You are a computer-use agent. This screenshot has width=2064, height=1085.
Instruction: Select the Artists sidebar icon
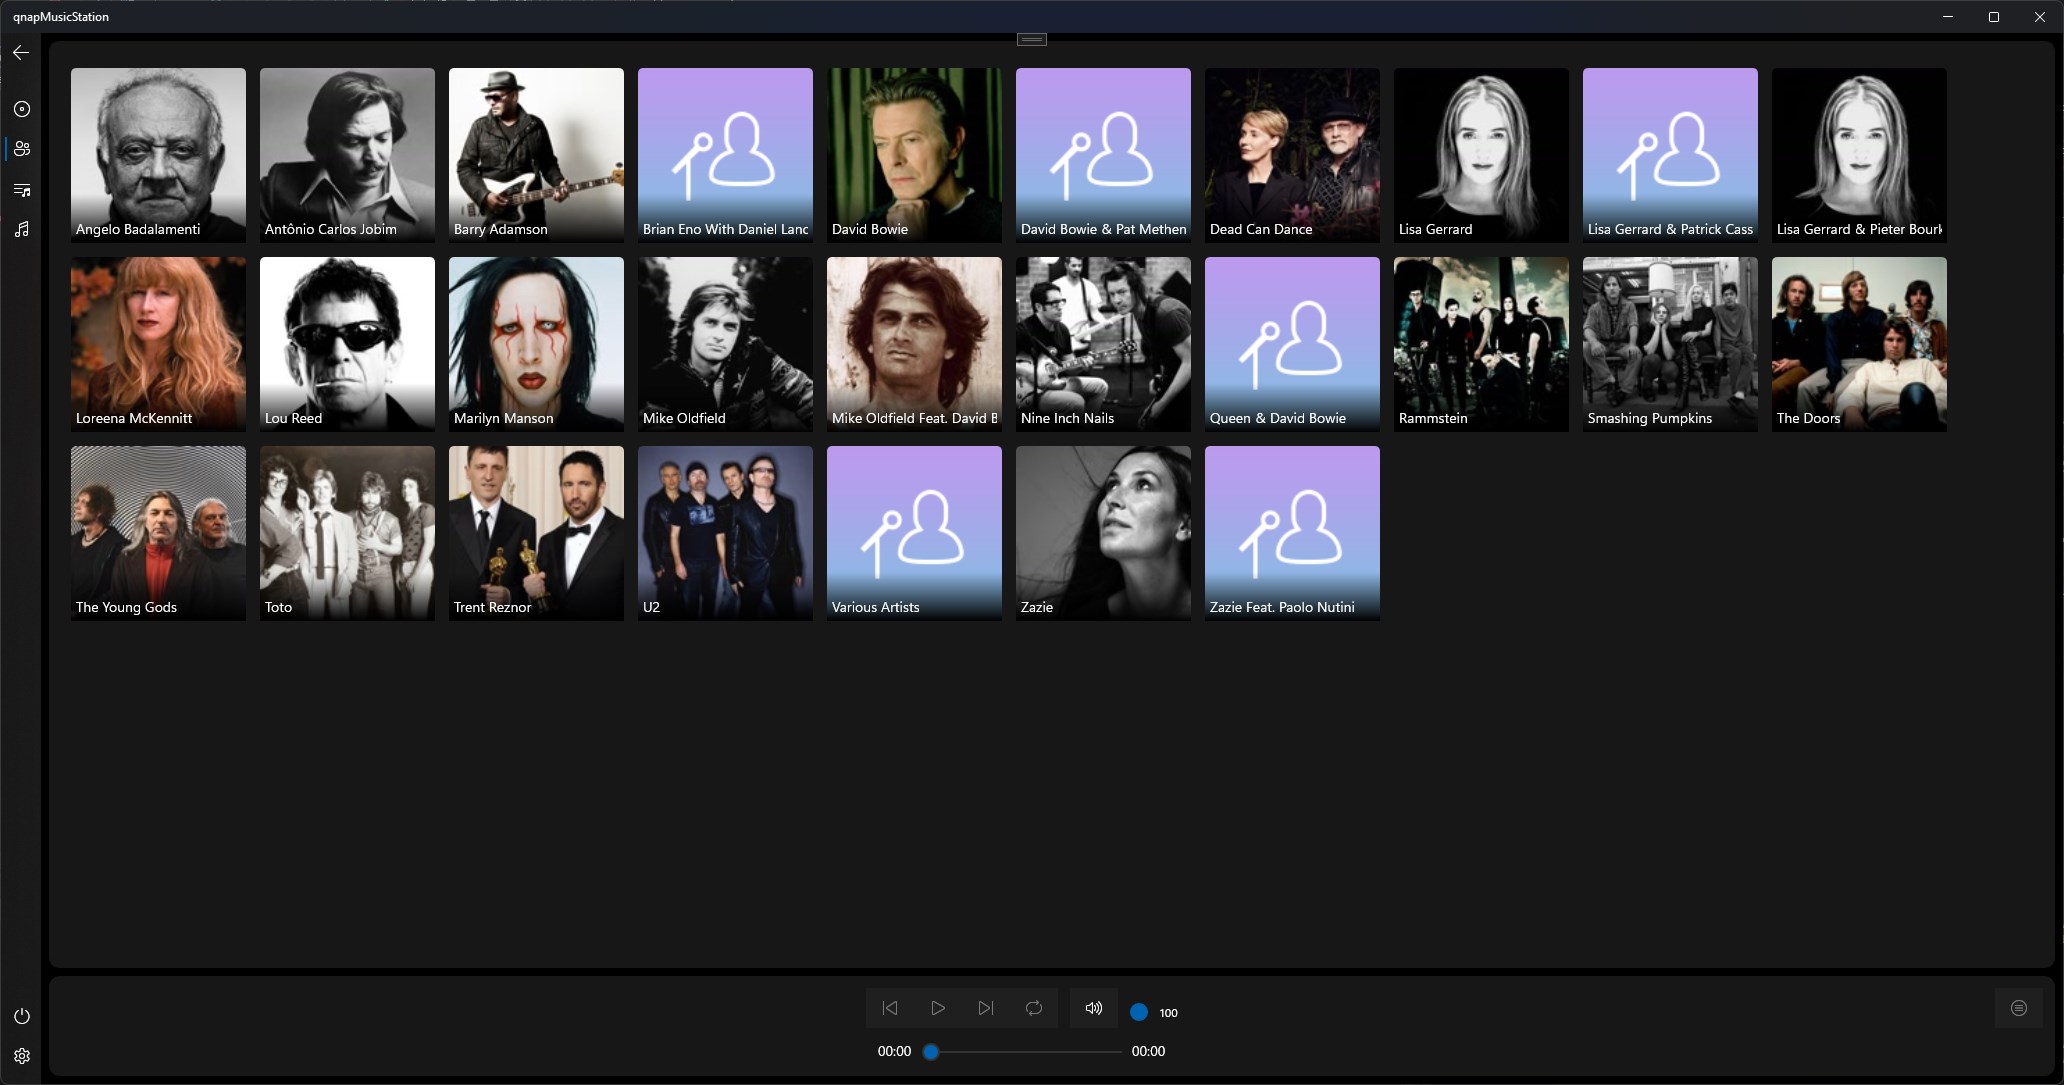pos(22,149)
